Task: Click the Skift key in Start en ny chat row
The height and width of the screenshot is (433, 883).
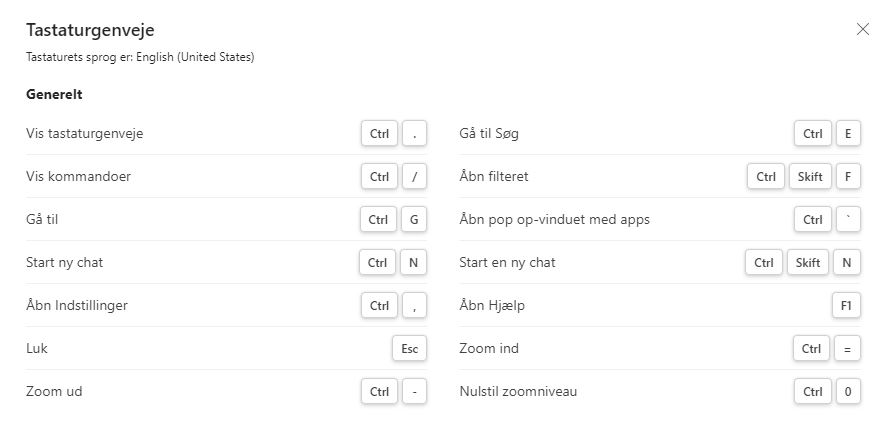Action: tap(806, 263)
